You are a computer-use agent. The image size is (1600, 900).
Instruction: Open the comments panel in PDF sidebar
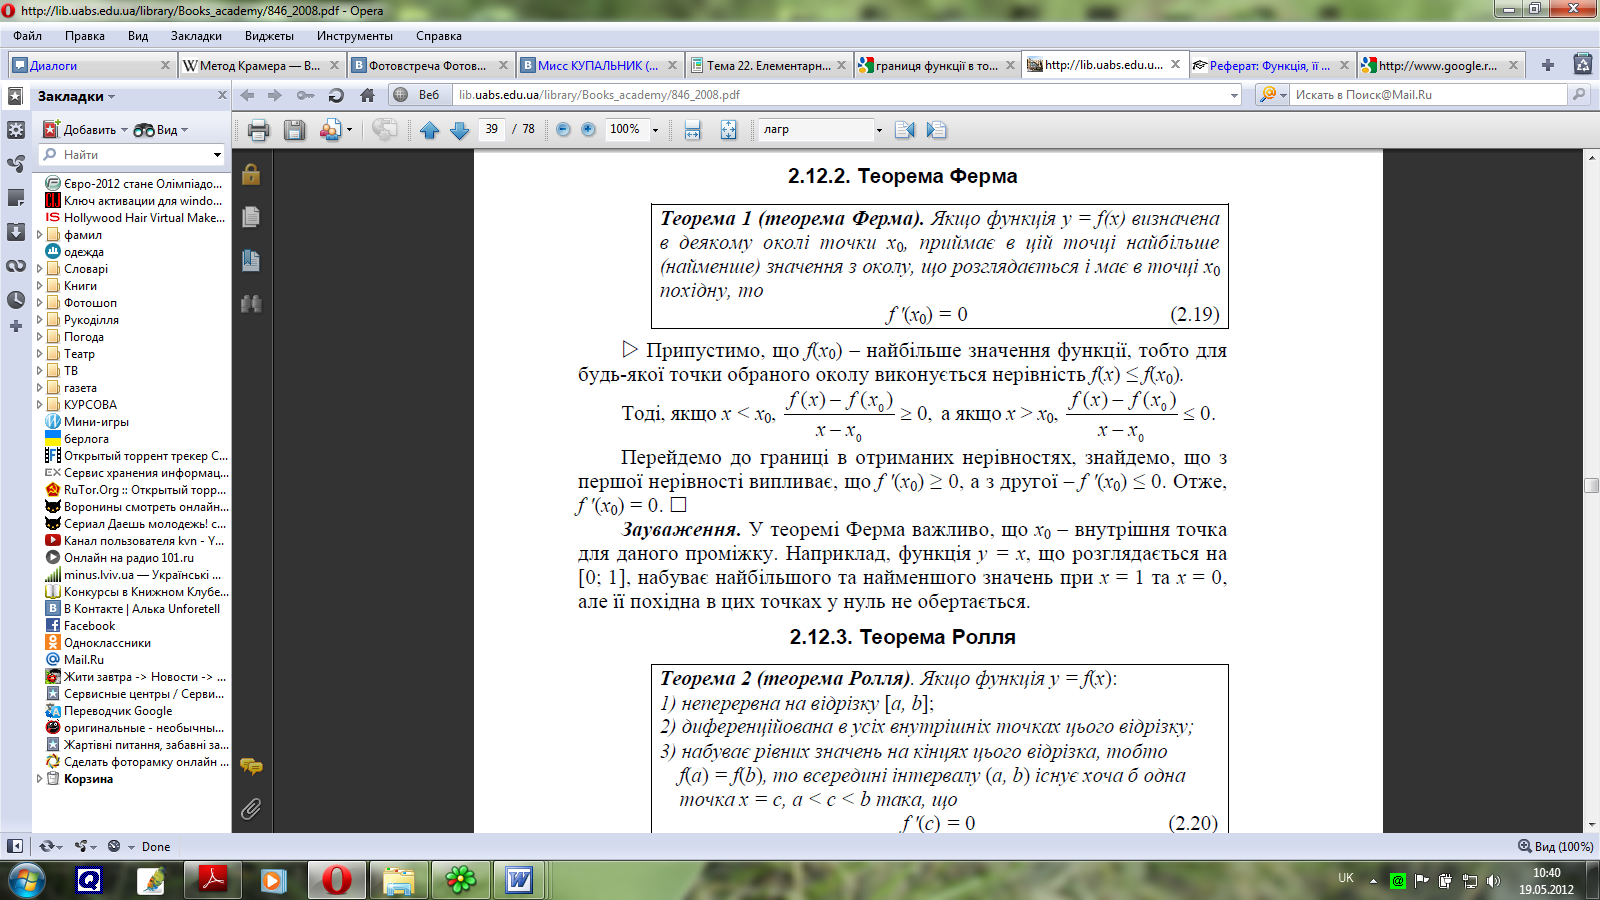pos(251,767)
